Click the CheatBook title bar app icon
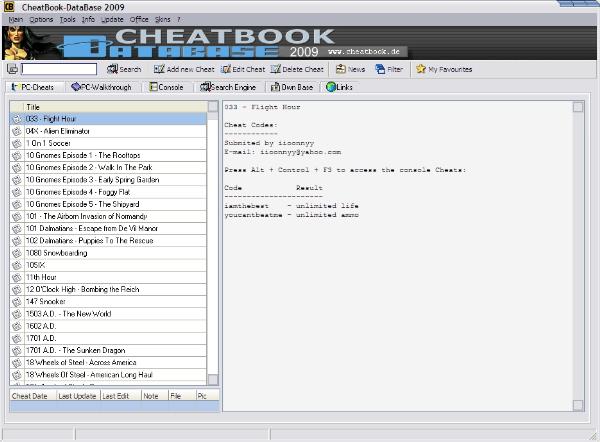 9,7
